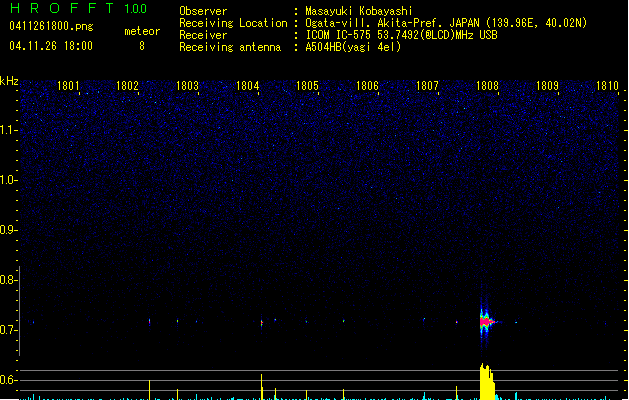Select the 1801 time marker
Viewport: 629px width, 400px height.
coord(70,86)
